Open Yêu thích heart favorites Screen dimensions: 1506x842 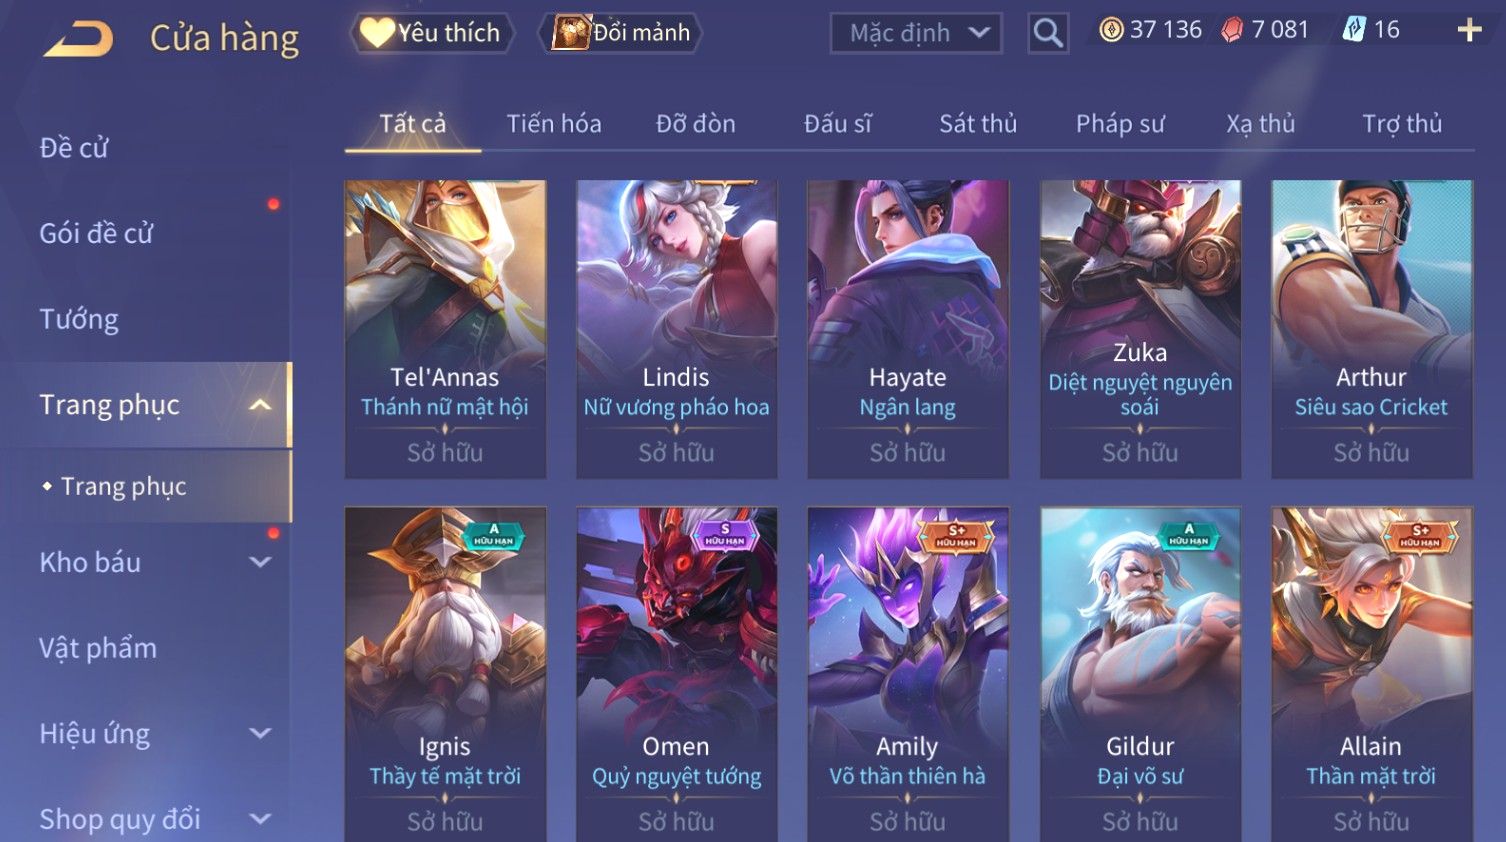pos(432,33)
